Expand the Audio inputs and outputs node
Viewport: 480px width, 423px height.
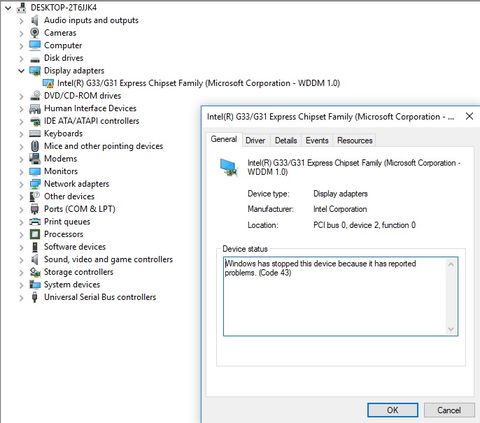(x=21, y=21)
